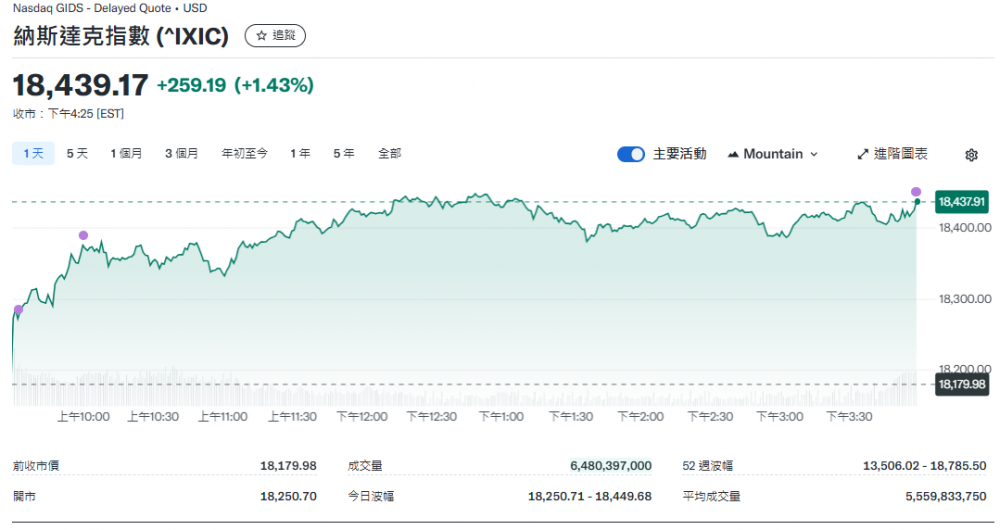Screen dimensions: 1000x530
Task: Click the purple event marker at market open
Action: [18, 310]
